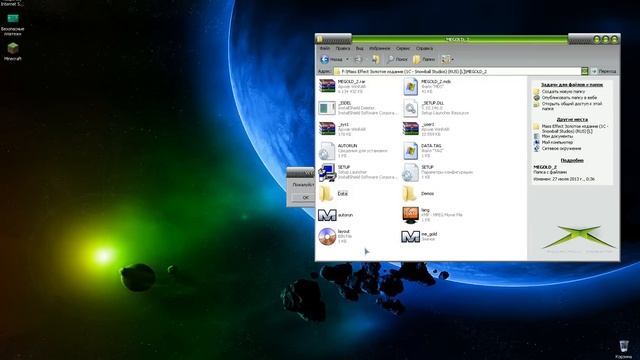Screen dimensions: 640x360
Task: Open the Demos folder
Action: pyautogui.click(x=418, y=193)
